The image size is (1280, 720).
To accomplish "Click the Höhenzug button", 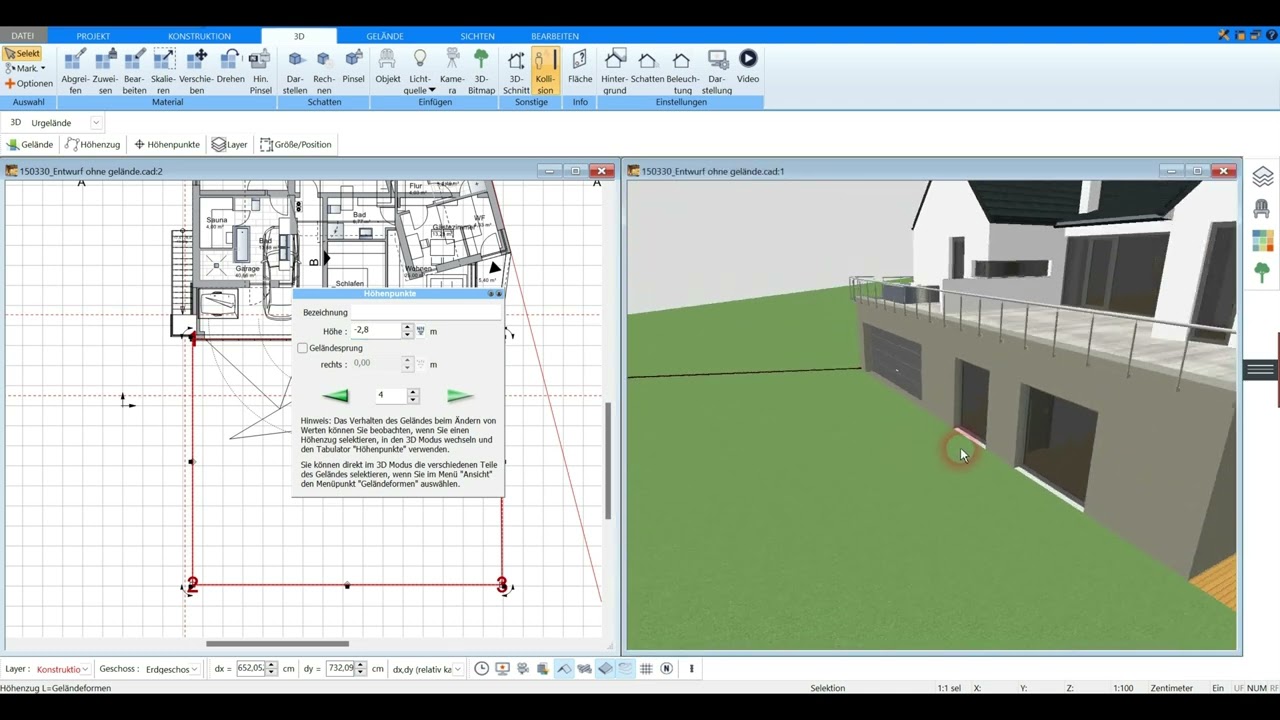I will (92, 144).
